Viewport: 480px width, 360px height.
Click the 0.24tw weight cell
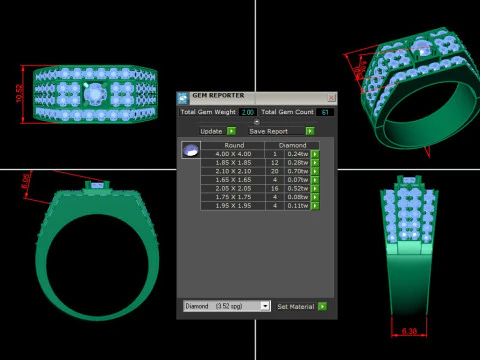click(297, 154)
